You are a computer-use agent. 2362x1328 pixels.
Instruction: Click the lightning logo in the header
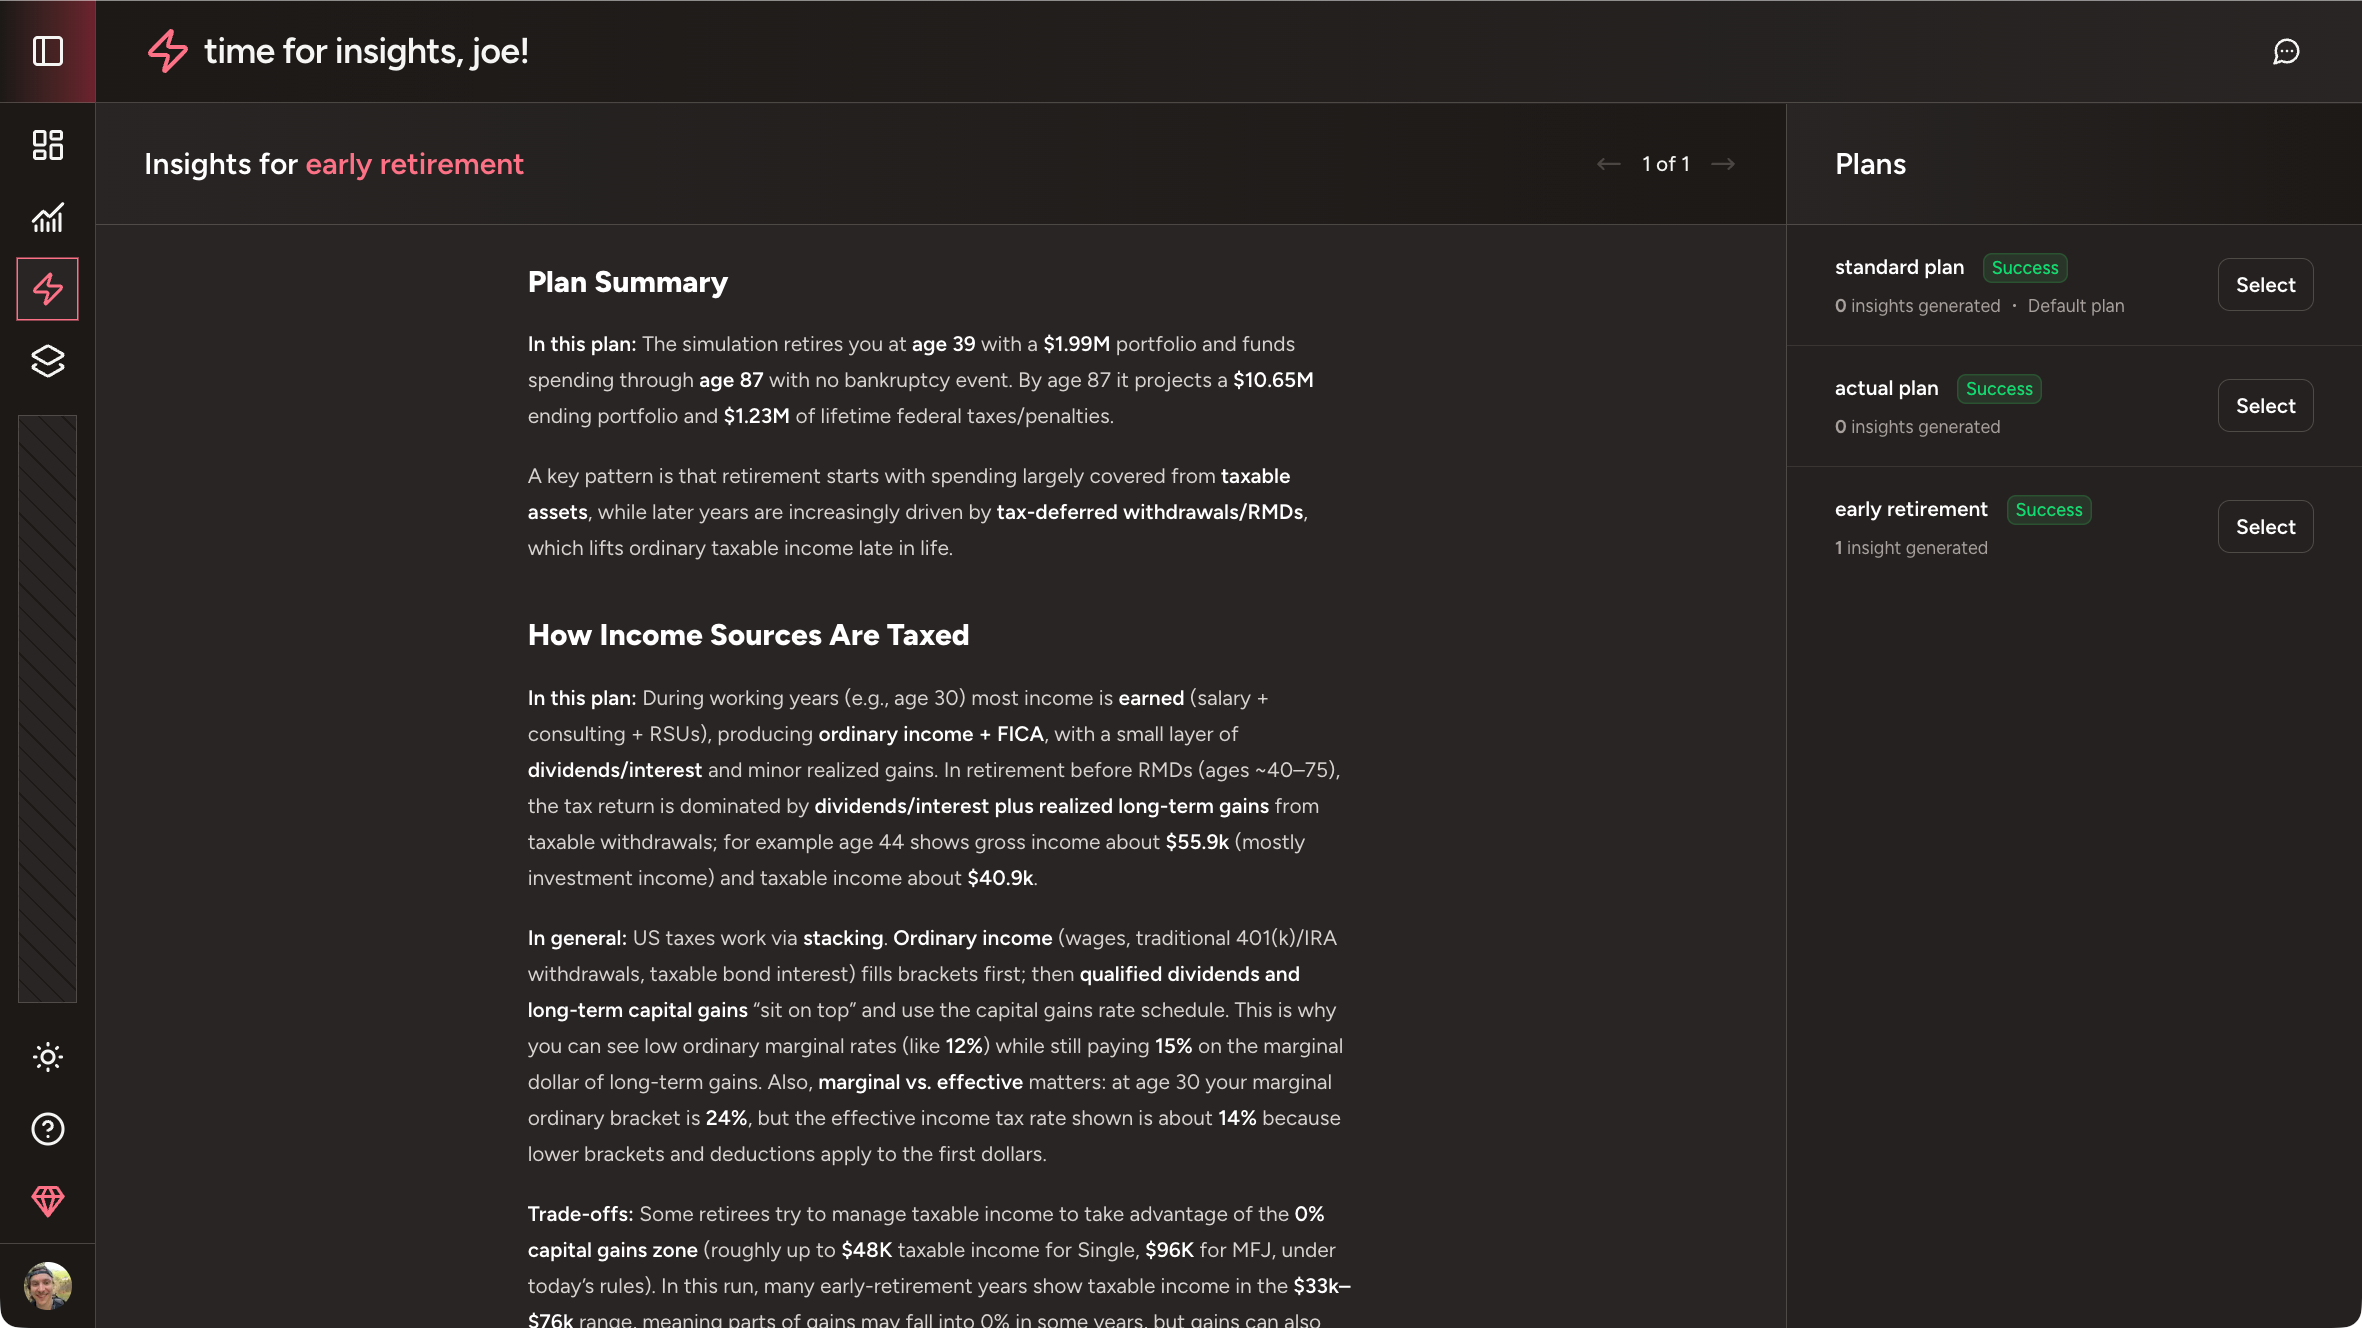[166, 51]
